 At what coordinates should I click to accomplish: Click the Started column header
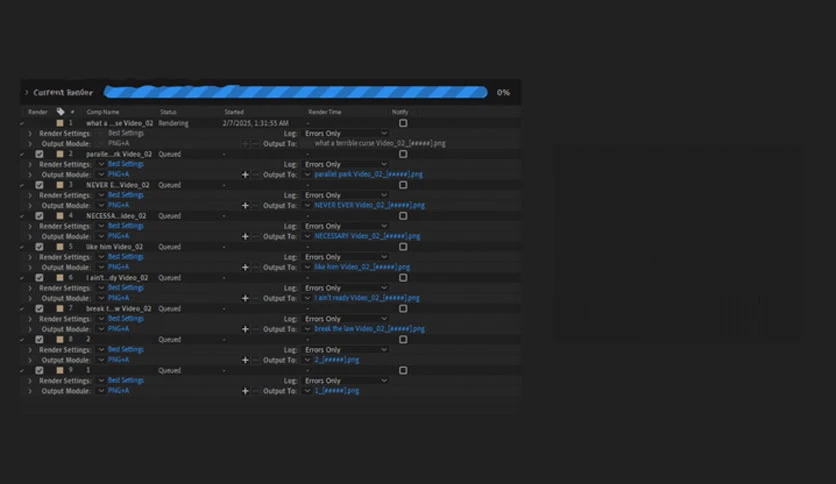pyautogui.click(x=234, y=112)
